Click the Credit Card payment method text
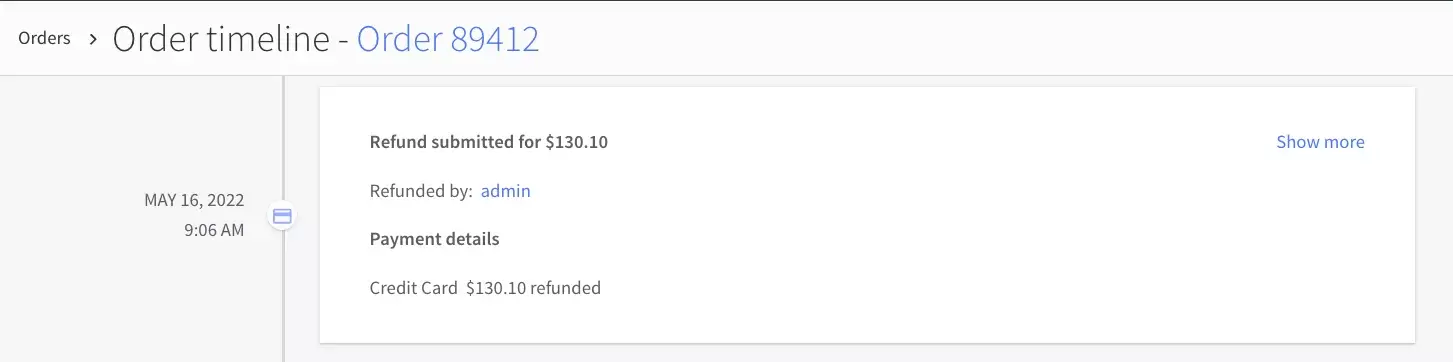The width and height of the screenshot is (1453, 362). (x=414, y=288)
